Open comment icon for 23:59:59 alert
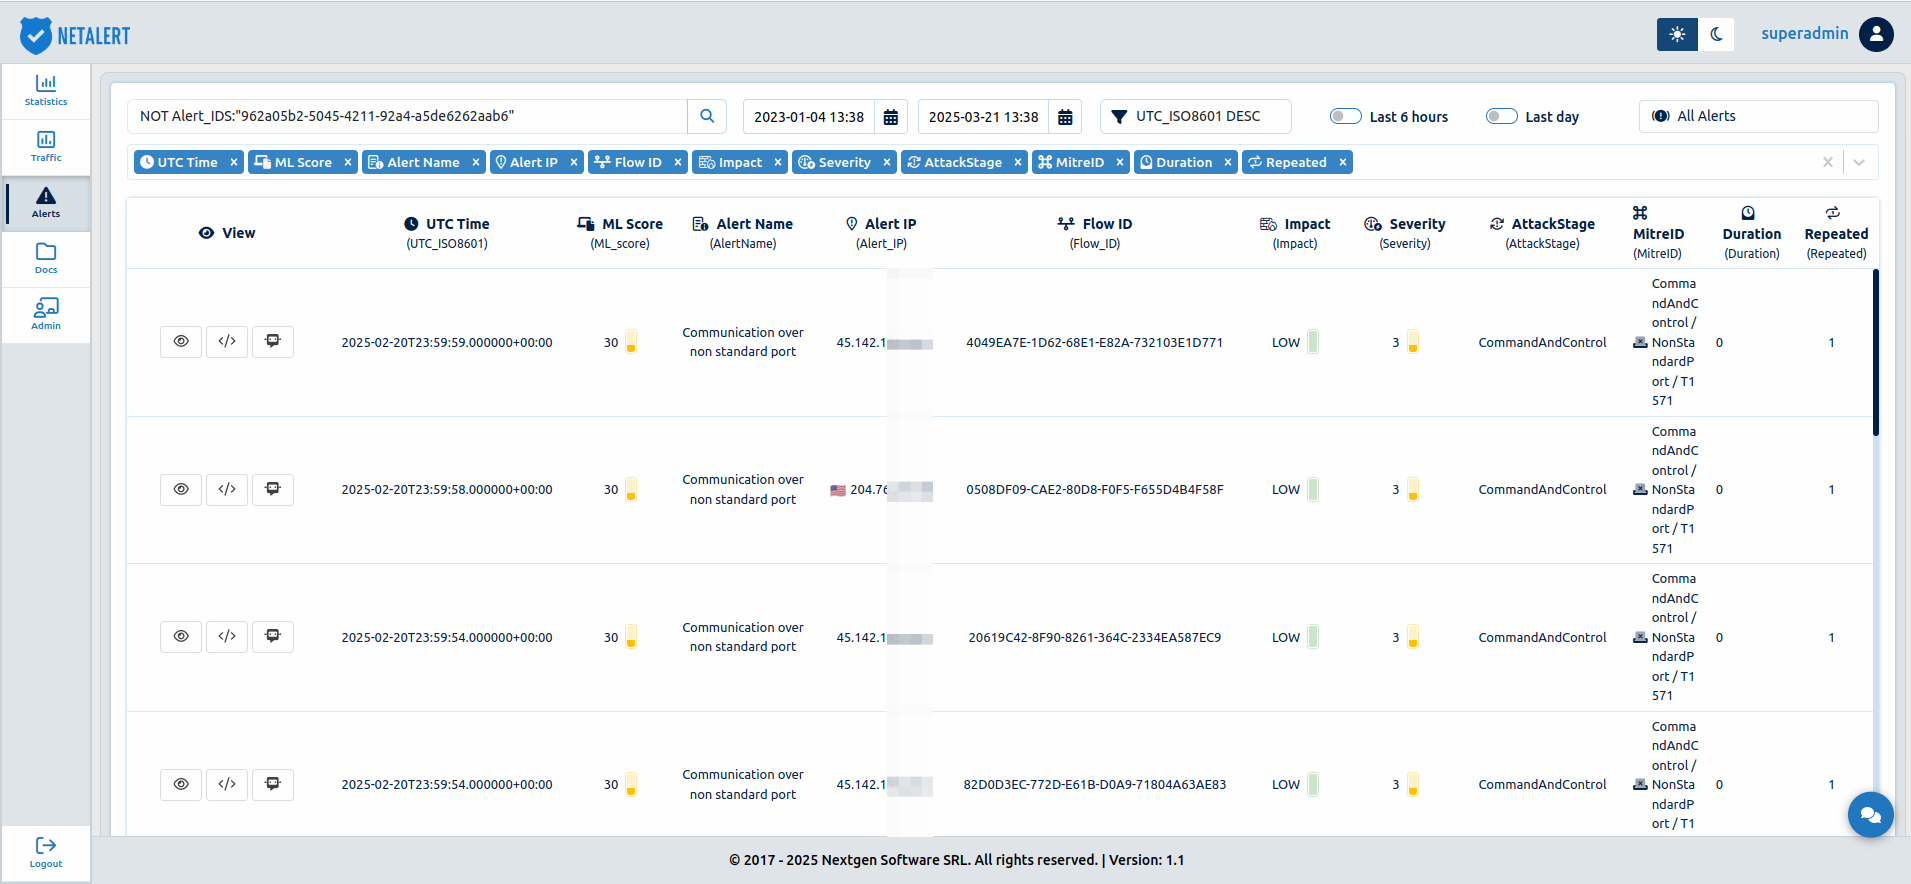The height and width of the screenshot is (884, 1911). (x=273, y=342)
